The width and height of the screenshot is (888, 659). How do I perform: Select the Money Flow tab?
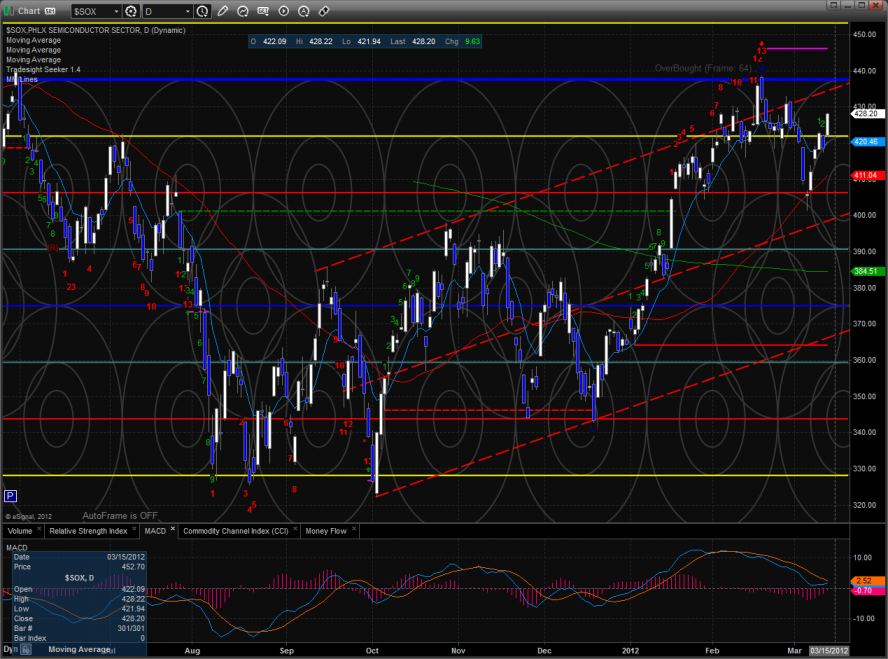pos(325,531)
